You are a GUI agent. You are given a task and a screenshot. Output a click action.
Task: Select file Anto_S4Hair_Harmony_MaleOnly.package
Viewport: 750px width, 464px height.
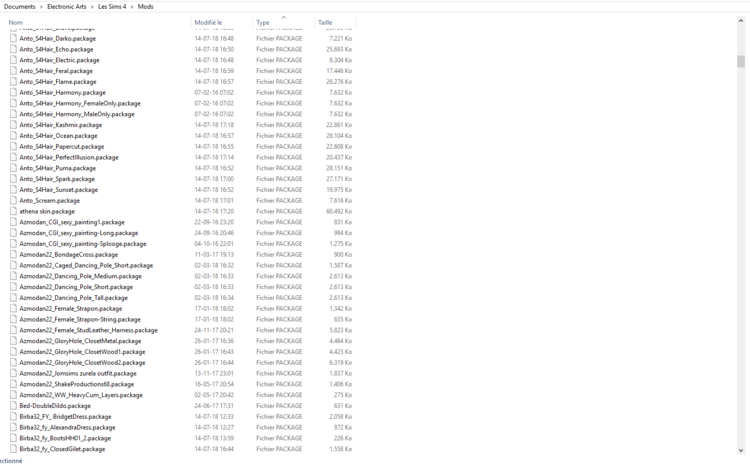pyautogui.click(x=77, y=114)
